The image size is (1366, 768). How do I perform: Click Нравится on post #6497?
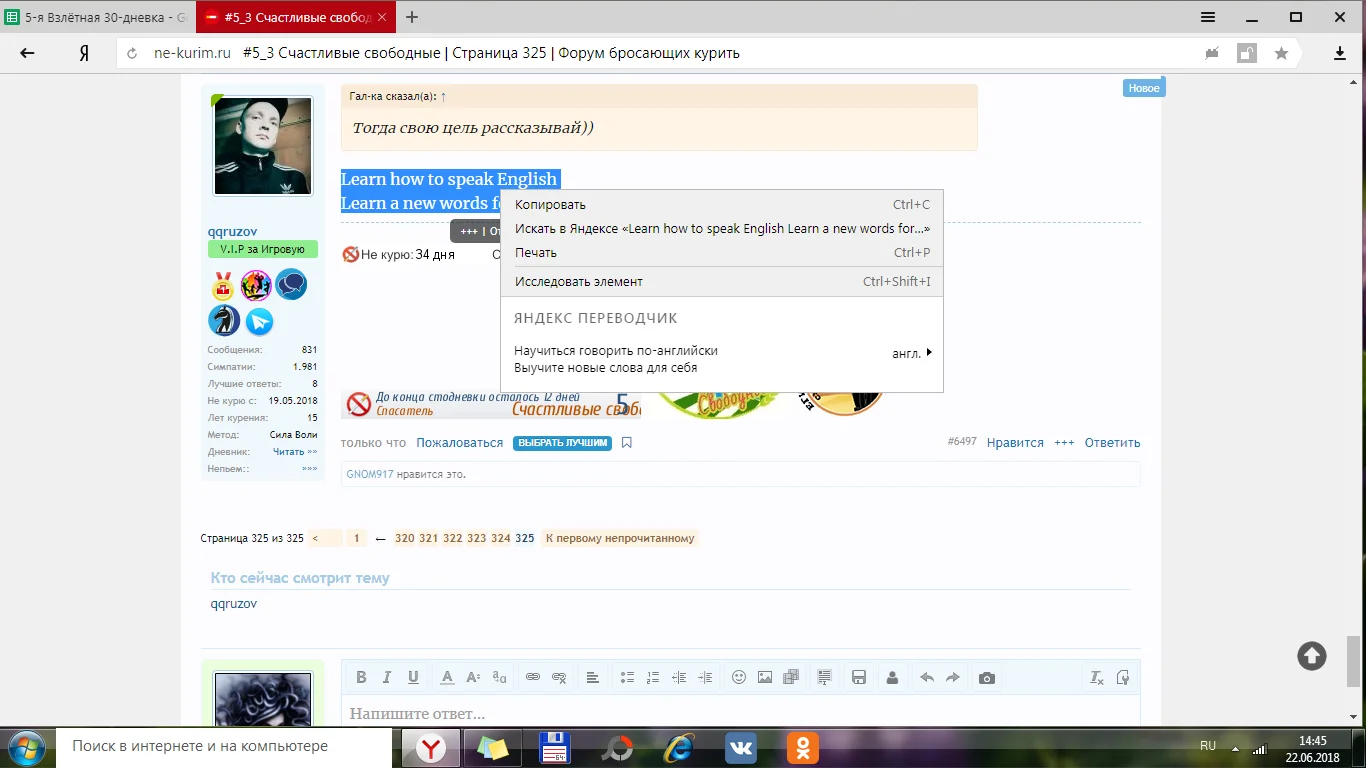coord(1015,443)
